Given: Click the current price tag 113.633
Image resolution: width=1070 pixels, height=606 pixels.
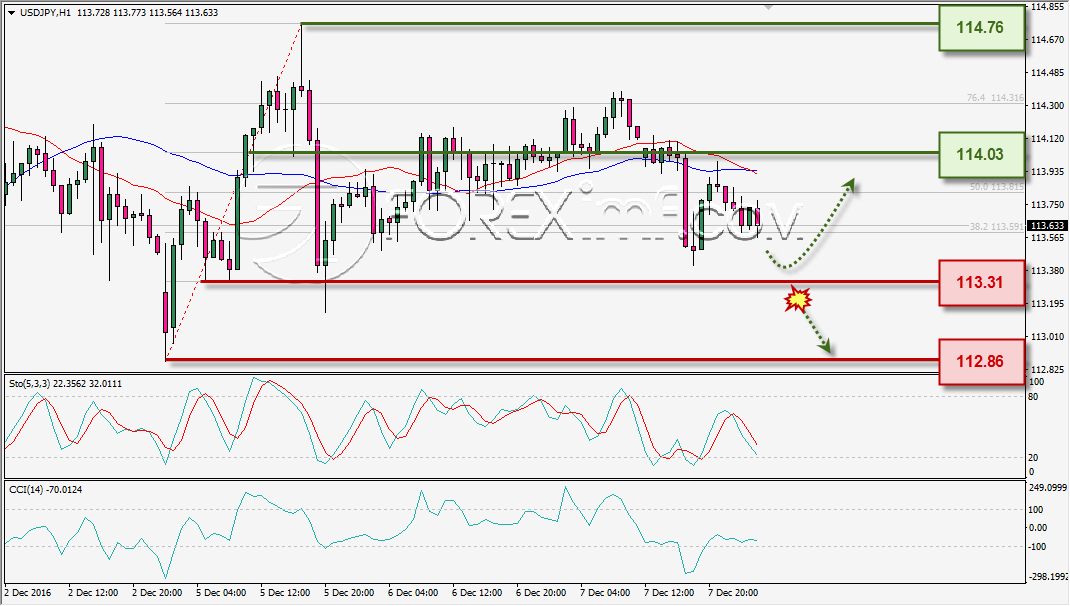Looking at the screenshot, I should [x=1047, y=225].
